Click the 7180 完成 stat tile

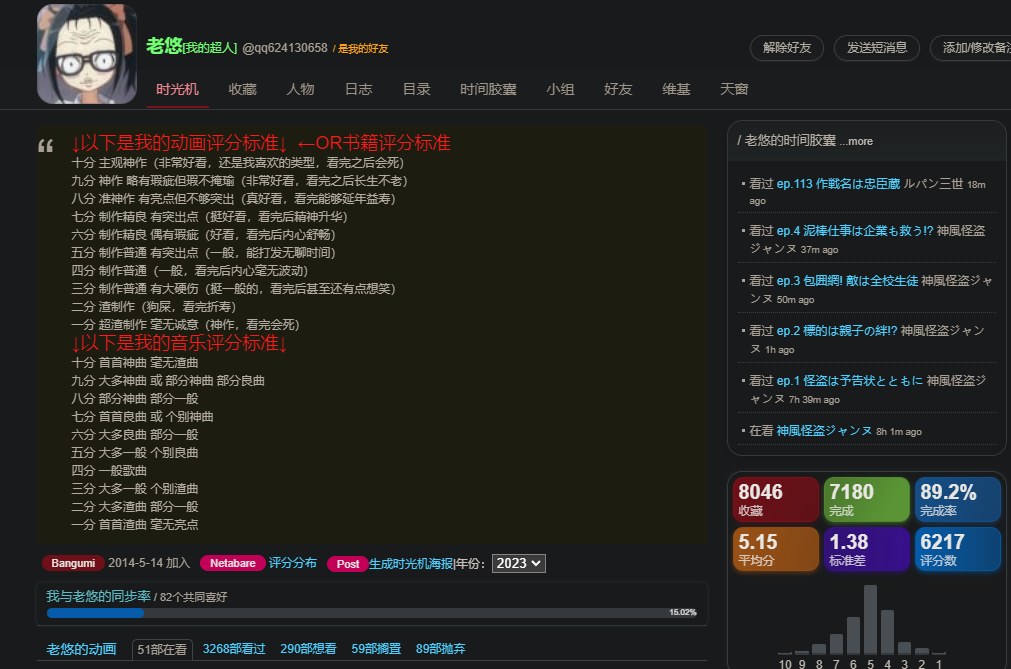pyautogui.click(x=866, y=499)
